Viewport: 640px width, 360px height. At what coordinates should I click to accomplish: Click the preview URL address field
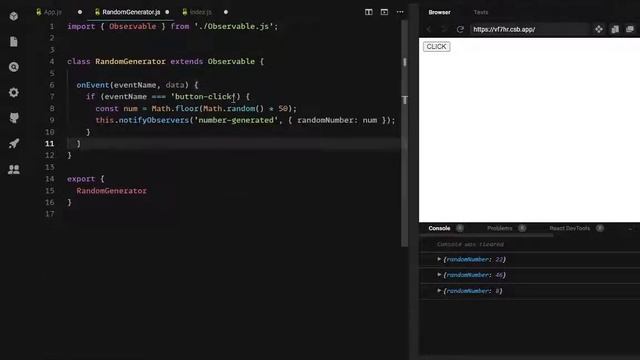tap(529, 29)
